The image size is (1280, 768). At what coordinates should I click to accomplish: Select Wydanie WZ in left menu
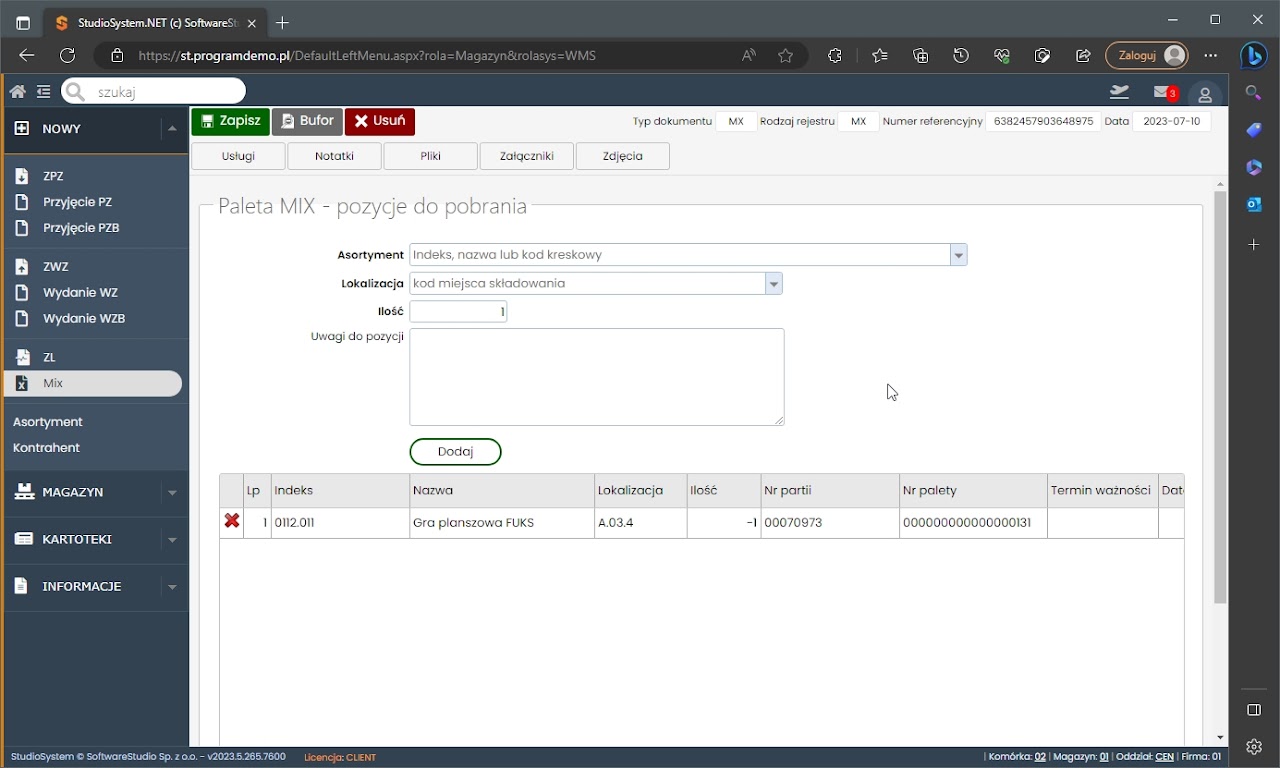tap(80, 293)
